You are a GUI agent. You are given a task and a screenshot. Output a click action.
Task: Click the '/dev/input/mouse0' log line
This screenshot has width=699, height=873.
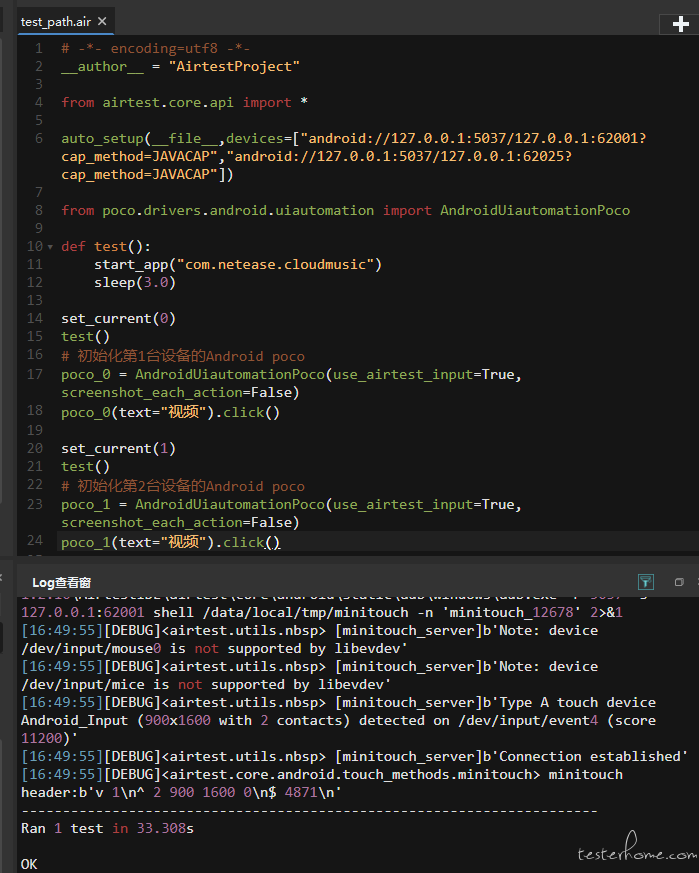(214, 649)
